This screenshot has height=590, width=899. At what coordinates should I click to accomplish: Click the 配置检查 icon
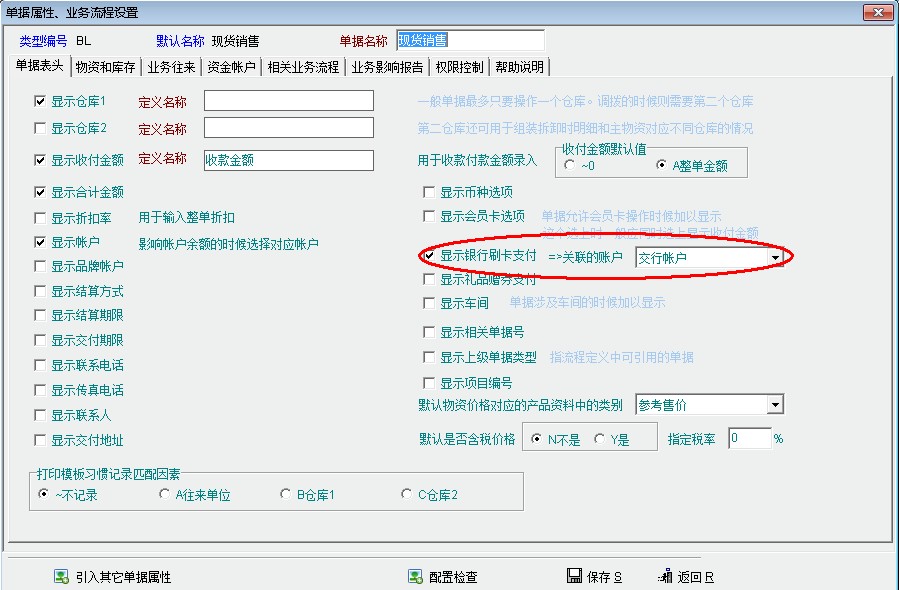tap(415, 577)
